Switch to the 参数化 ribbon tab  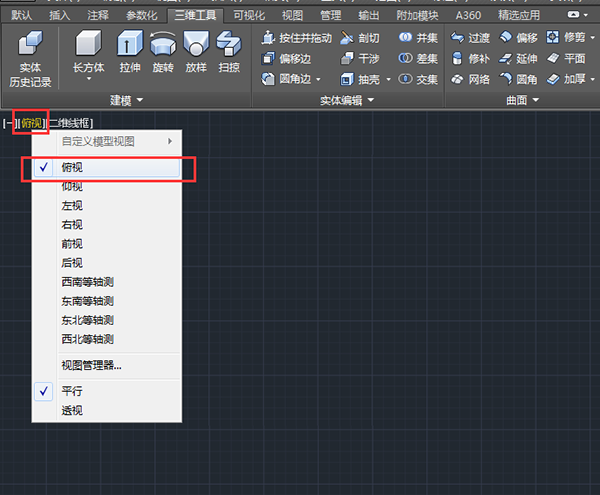(x=142, y=15)
